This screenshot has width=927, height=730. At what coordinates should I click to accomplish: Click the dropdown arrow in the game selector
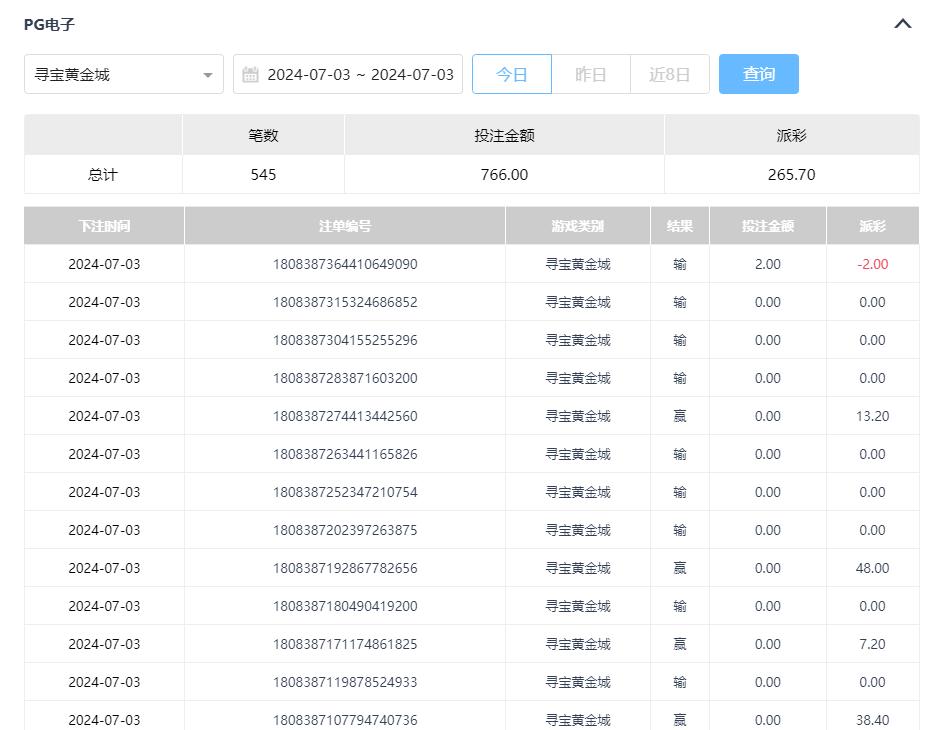207,75
